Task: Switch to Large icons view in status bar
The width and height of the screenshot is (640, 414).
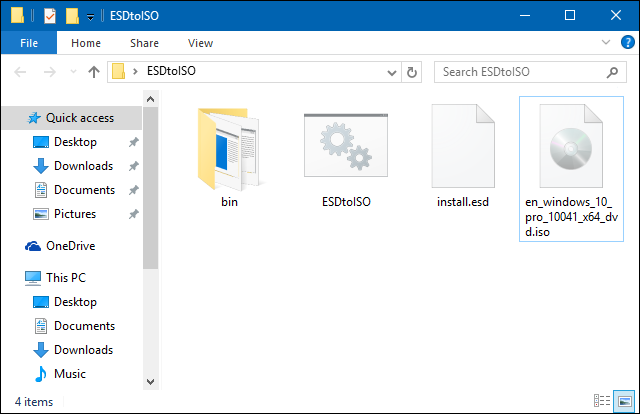Action: (625, 401)
